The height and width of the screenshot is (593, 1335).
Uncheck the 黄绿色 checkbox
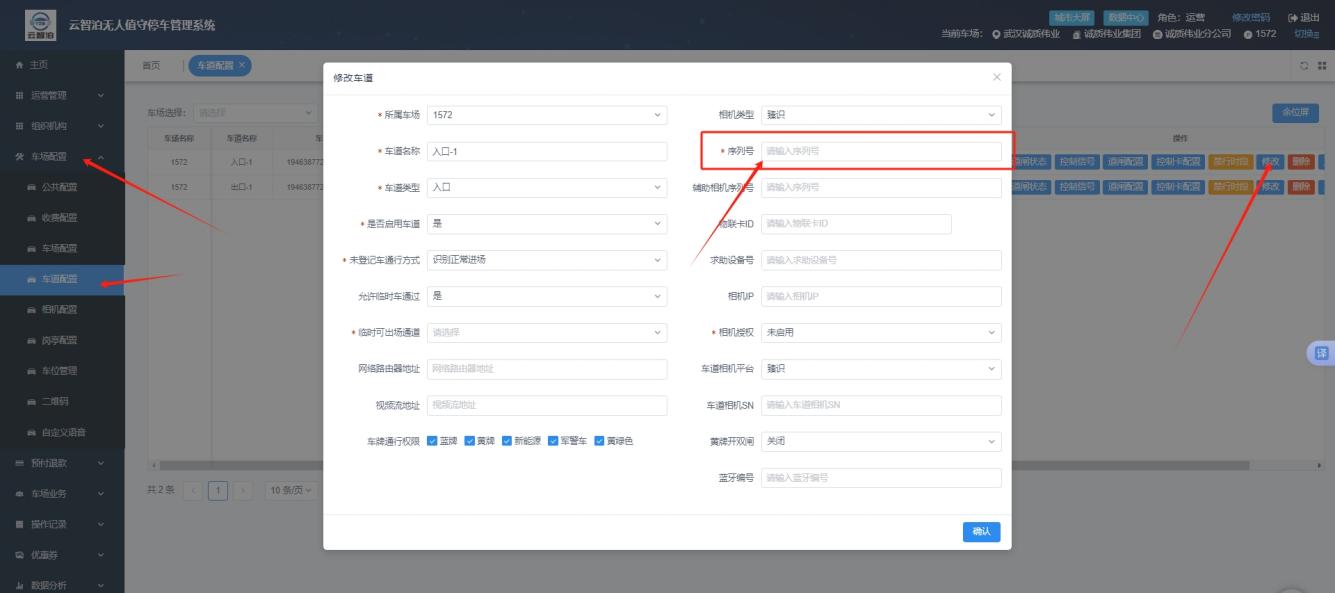pyautogui.click(x=599, y=441)
